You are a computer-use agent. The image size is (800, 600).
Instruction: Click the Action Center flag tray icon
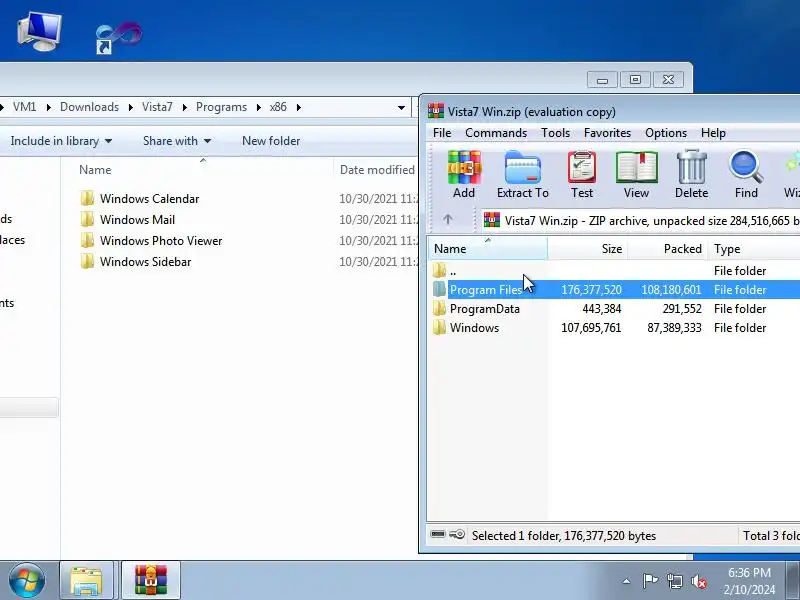pyautogui.click(x=650, y=581)
